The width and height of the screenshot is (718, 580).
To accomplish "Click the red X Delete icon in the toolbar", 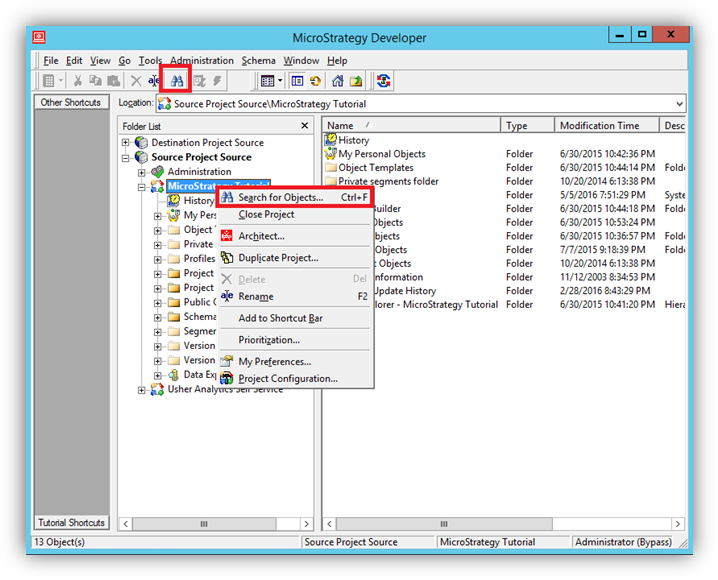I will [136, 81].
